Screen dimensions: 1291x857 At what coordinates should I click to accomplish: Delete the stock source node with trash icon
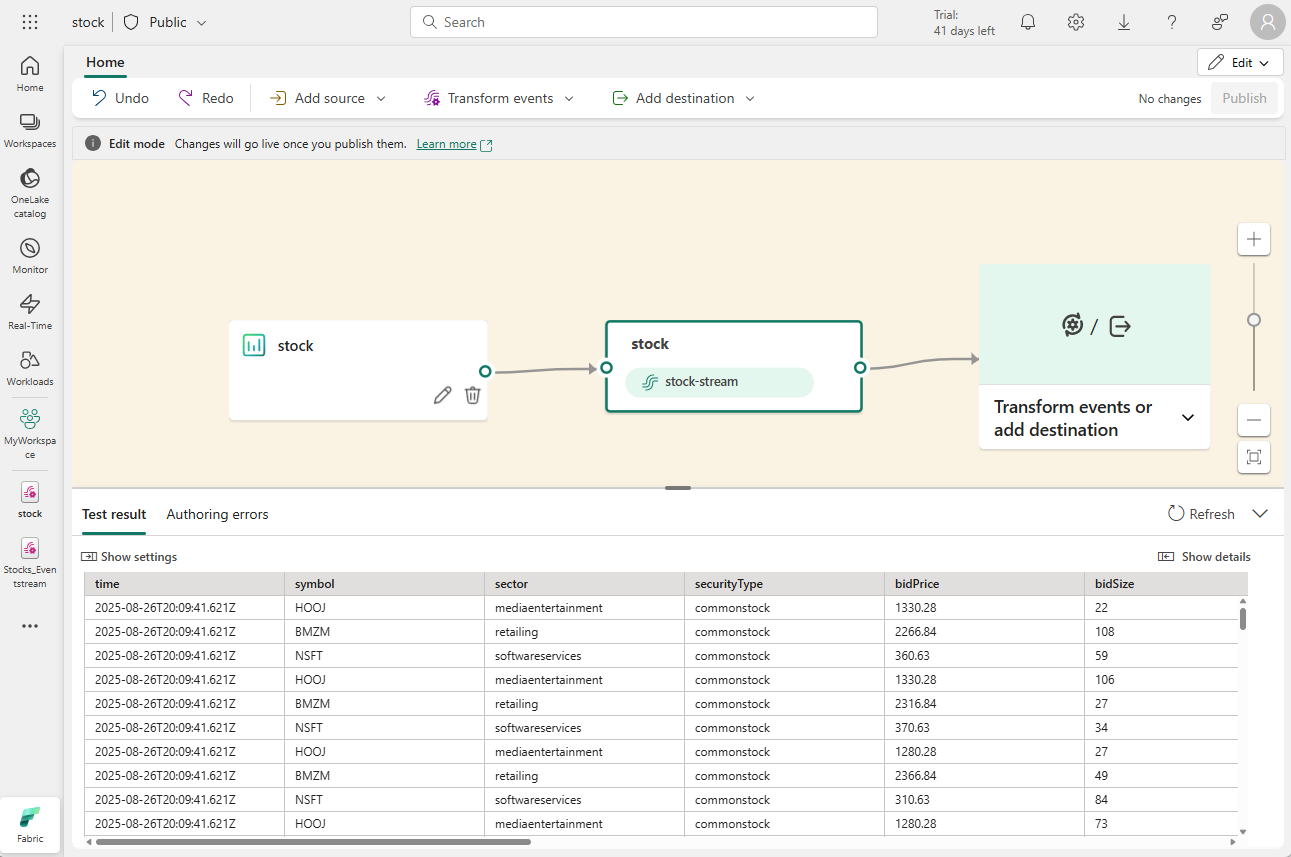[x=473, y=395]
